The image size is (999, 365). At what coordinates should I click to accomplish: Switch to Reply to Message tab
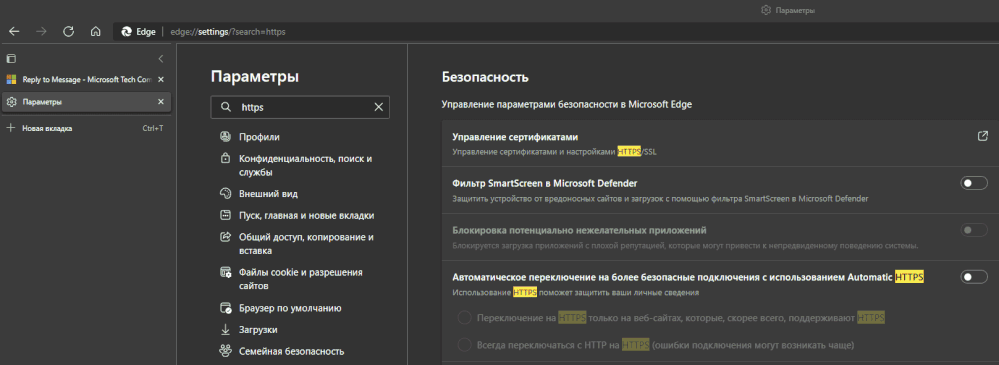pos(86,80)
